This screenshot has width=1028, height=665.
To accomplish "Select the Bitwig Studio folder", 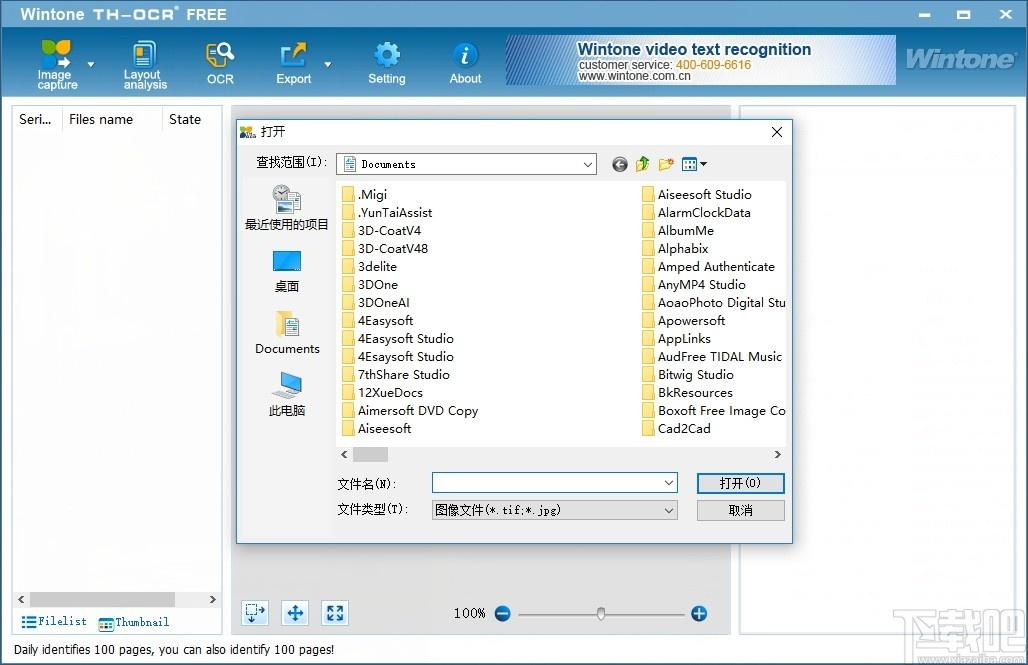I will 688,374.
